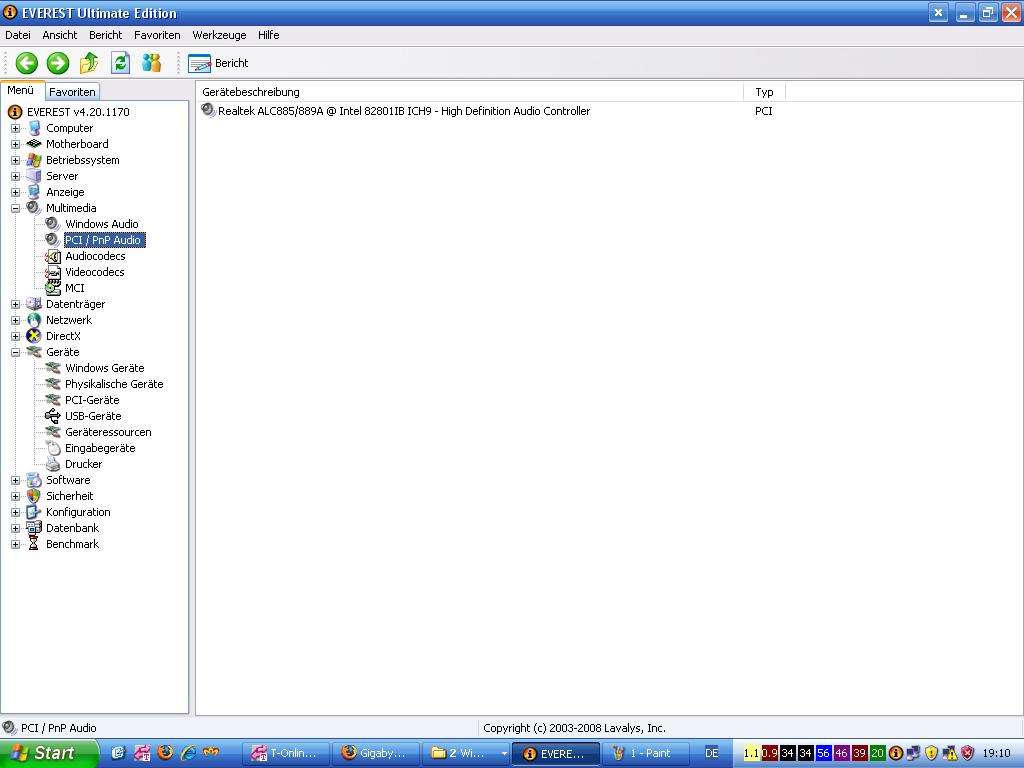This screenshot has width=1024, height=768.
Task: Expand the Datenträger tree node
Action: pyautogui.click(x=16, y=304)
